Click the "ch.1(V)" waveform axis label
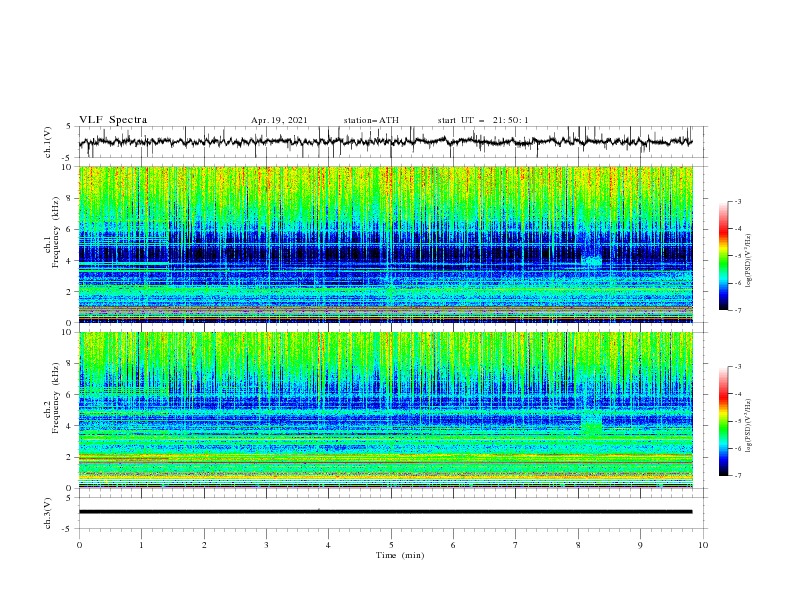Viewport: 792px width, 612px height. point(48,142)
